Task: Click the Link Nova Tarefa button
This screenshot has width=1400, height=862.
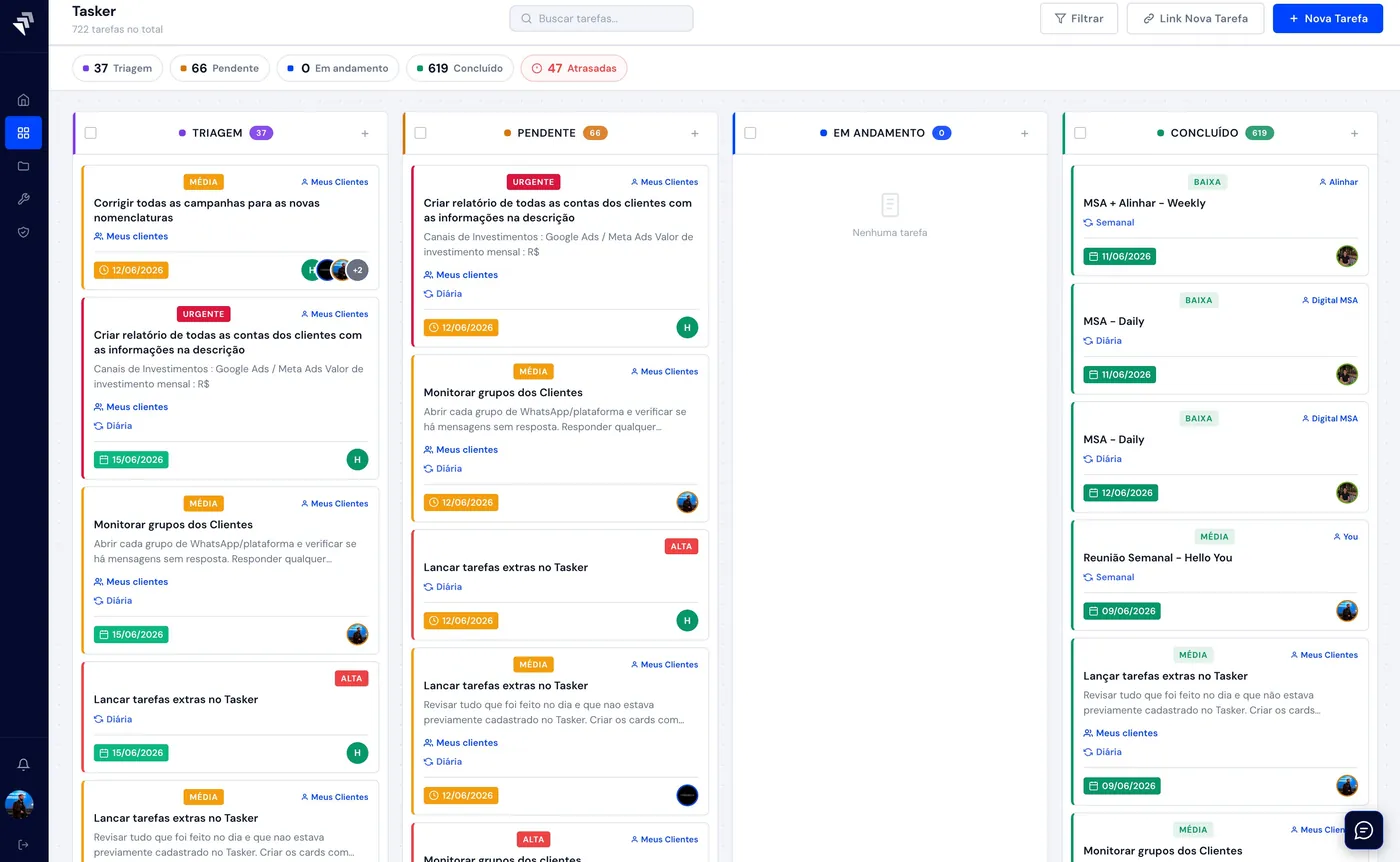Action: tap(1195, 18)
